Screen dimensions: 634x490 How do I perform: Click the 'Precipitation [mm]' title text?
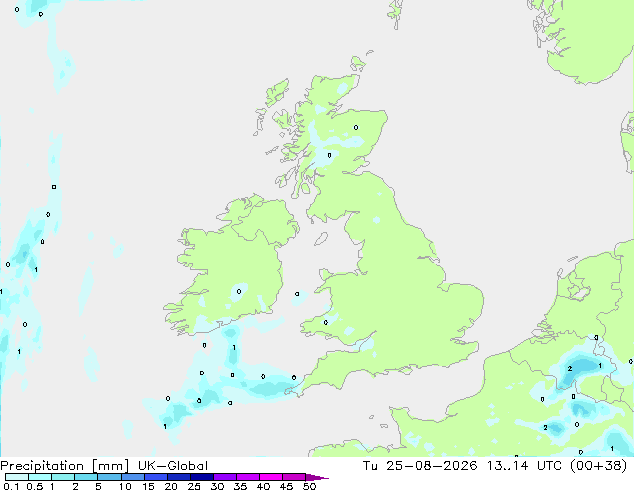65,466
